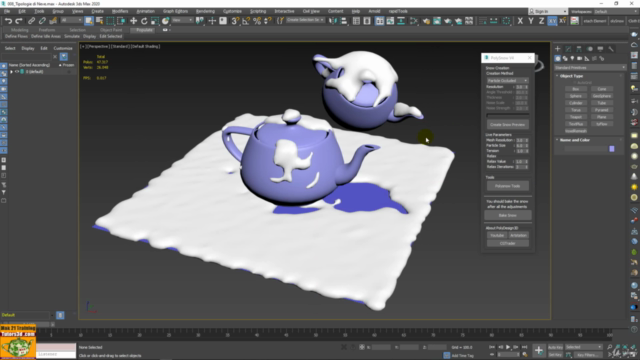Open the Create Selection Set dropdown
Screen dimensions: 640x360
[305, 20]
